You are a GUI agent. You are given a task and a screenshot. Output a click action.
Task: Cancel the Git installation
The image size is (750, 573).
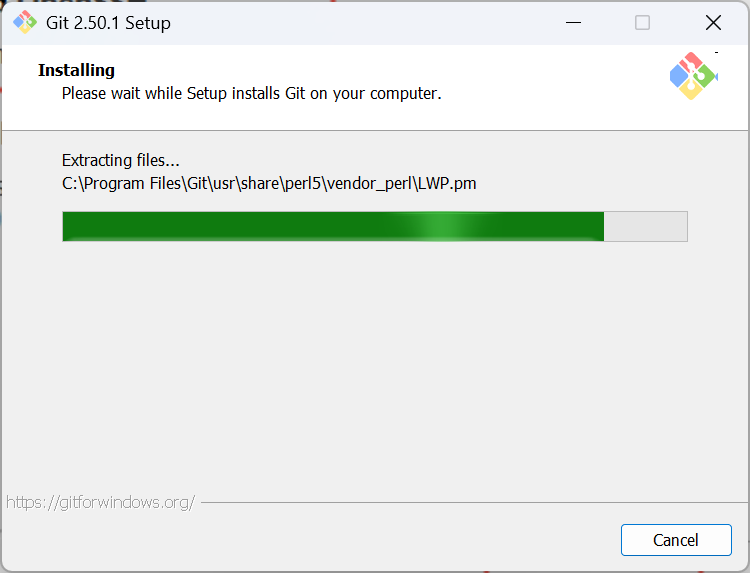click(676, 540)
